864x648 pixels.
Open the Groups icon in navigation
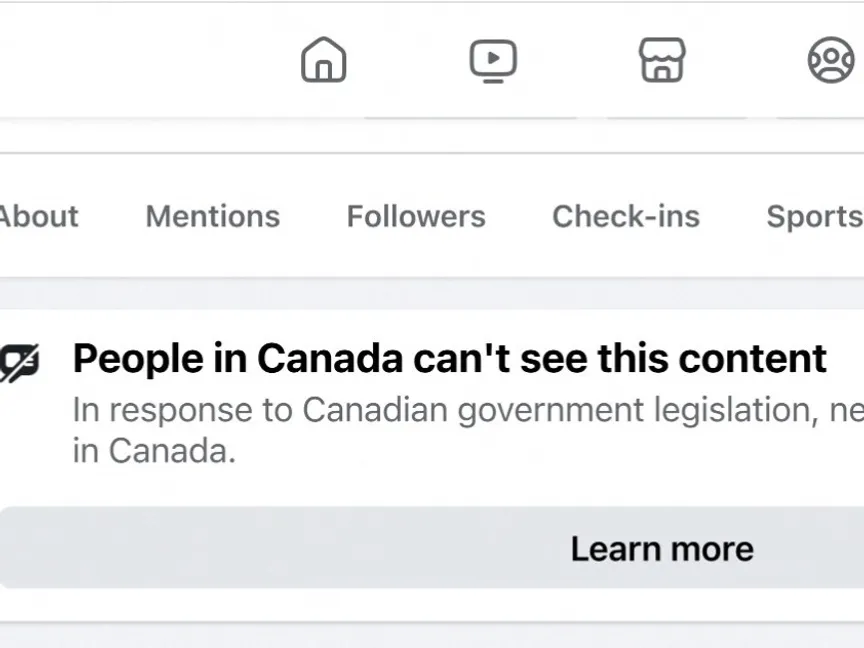[831, 60]
